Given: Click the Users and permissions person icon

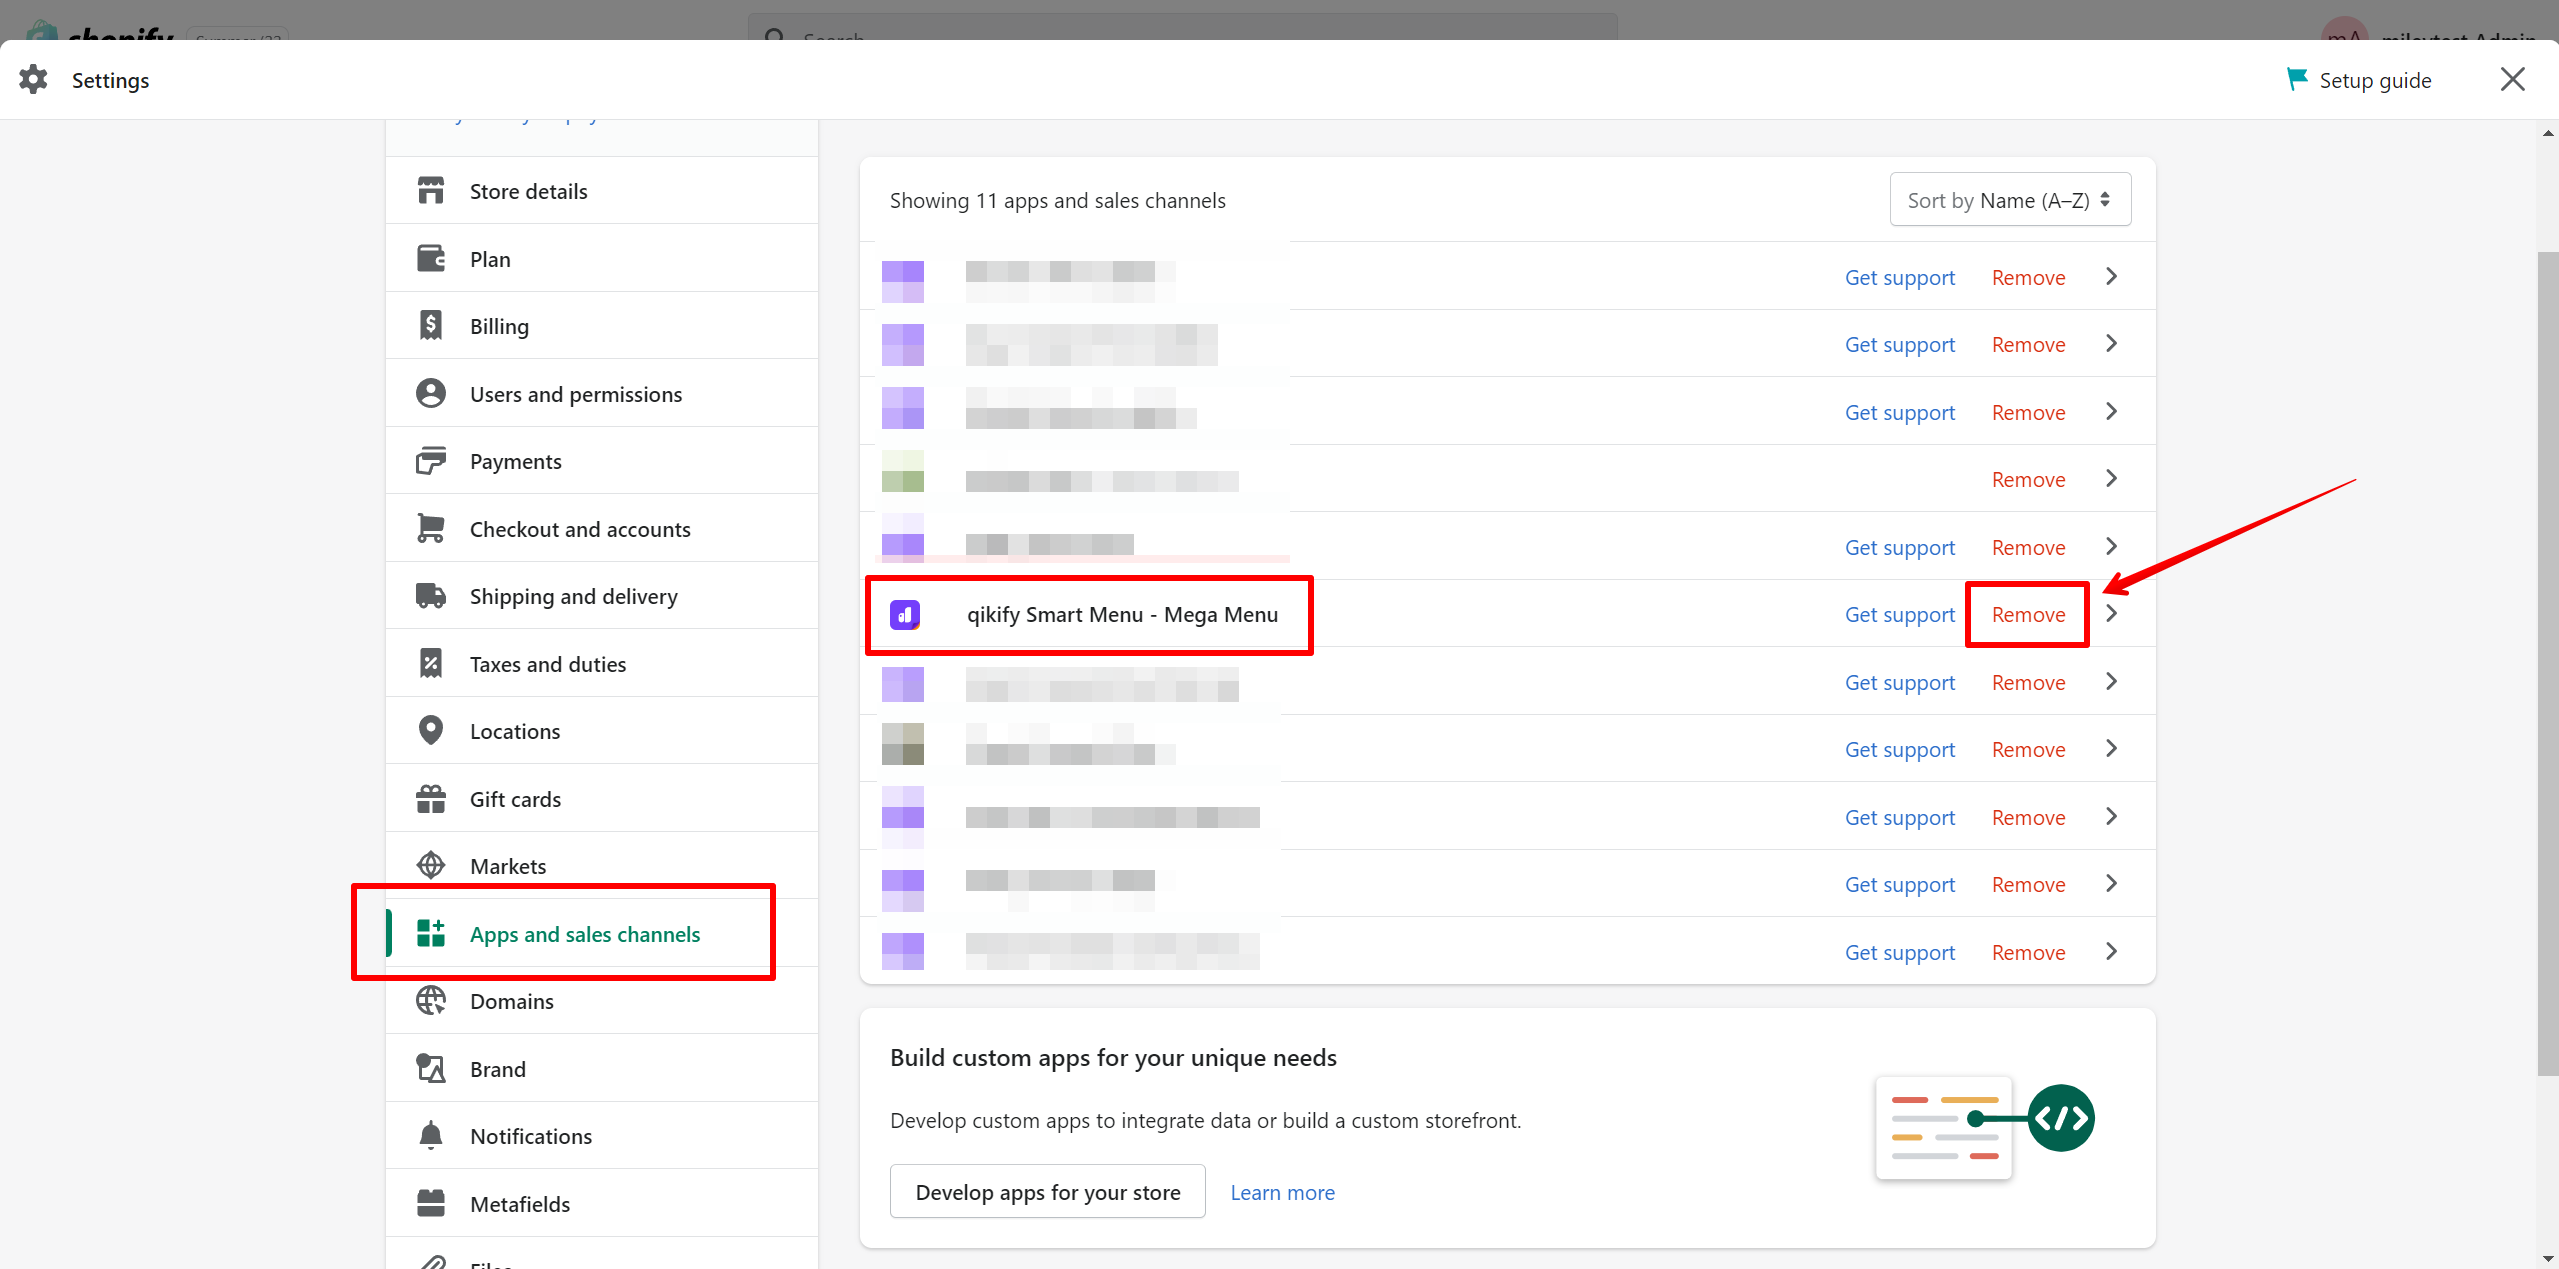Looking at the screenshot, I should tap(431, 394).
